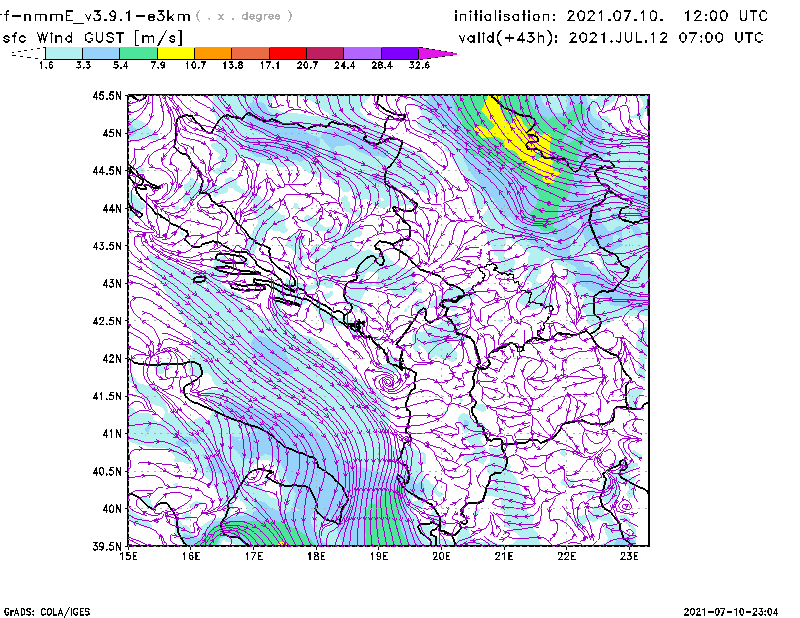The image size is (800, 618).
Task: Select the yellow 7.9–10.7 legend swatch
Action: coord(176,53)
